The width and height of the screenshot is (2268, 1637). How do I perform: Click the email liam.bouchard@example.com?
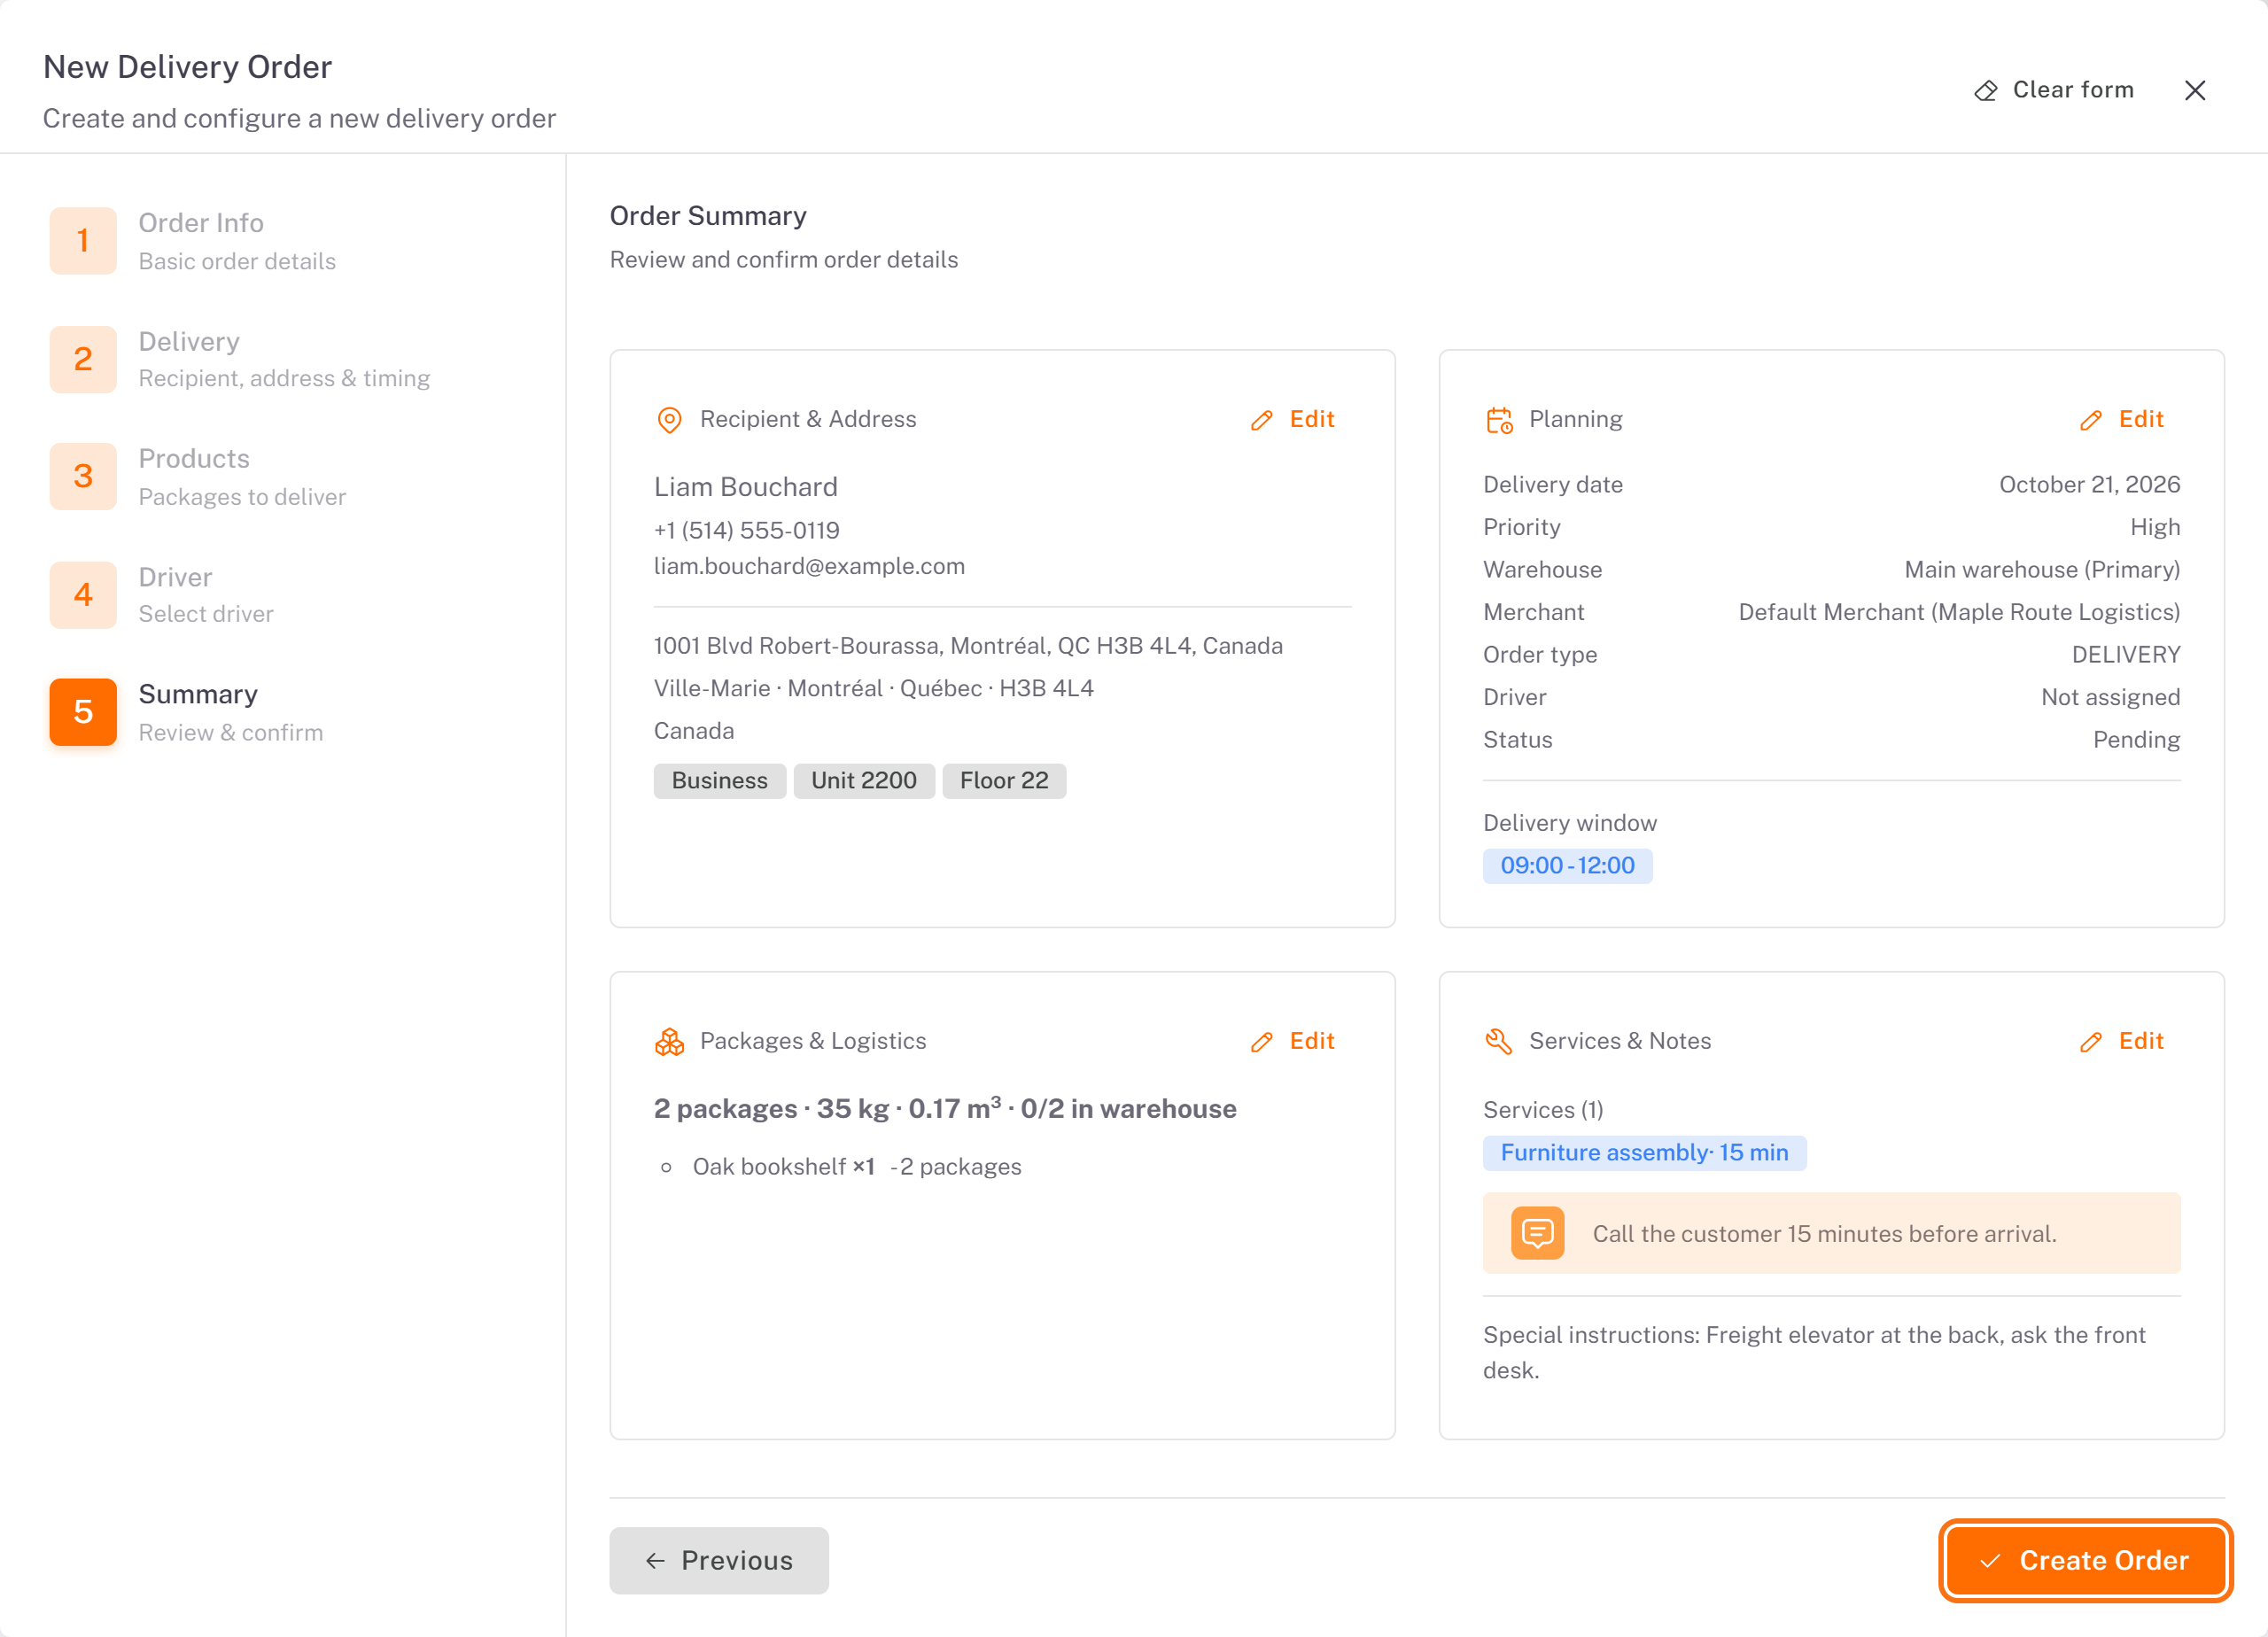(x=809, y=566)
